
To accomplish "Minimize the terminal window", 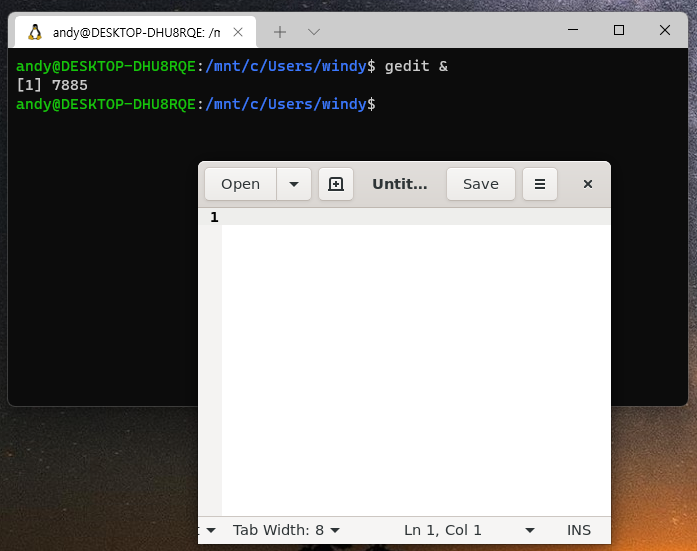I will (x=573, y=30).
